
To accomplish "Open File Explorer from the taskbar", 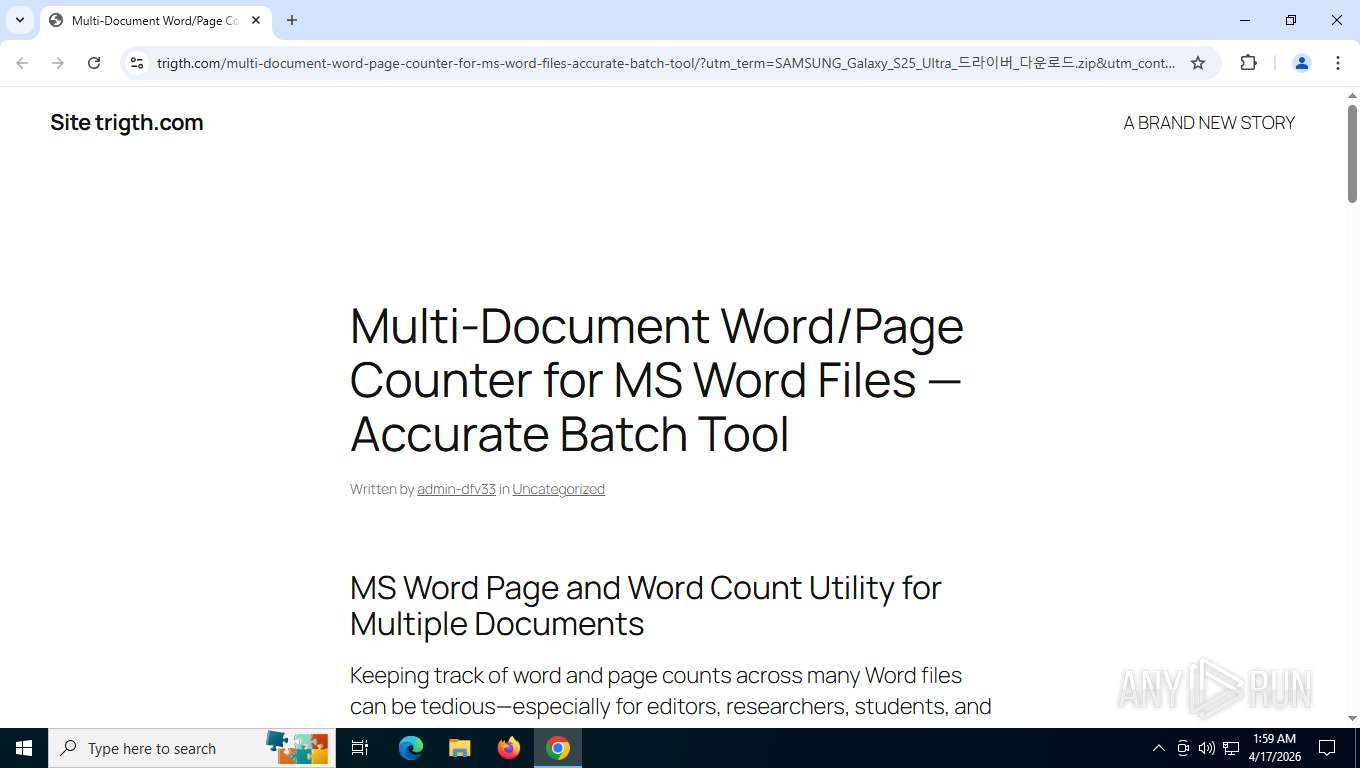I will coord(460,748).
